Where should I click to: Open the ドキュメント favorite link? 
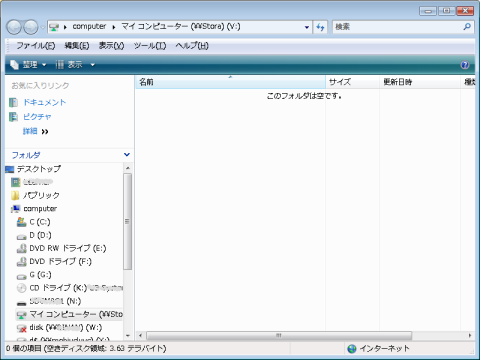[x=44, y=102]
